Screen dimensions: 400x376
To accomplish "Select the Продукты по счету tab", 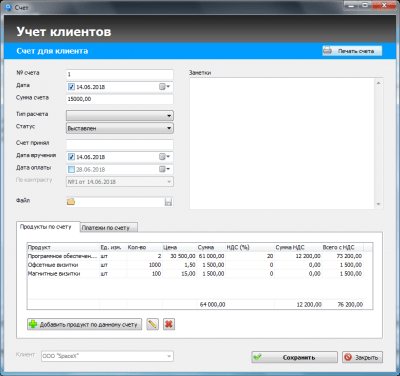I will tap(48, 227).
